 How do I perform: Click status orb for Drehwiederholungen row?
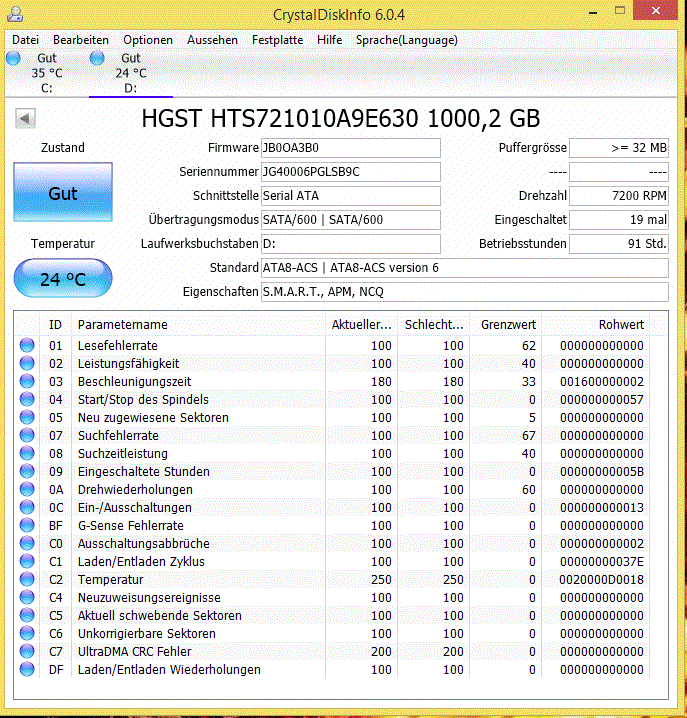point(27,489)
